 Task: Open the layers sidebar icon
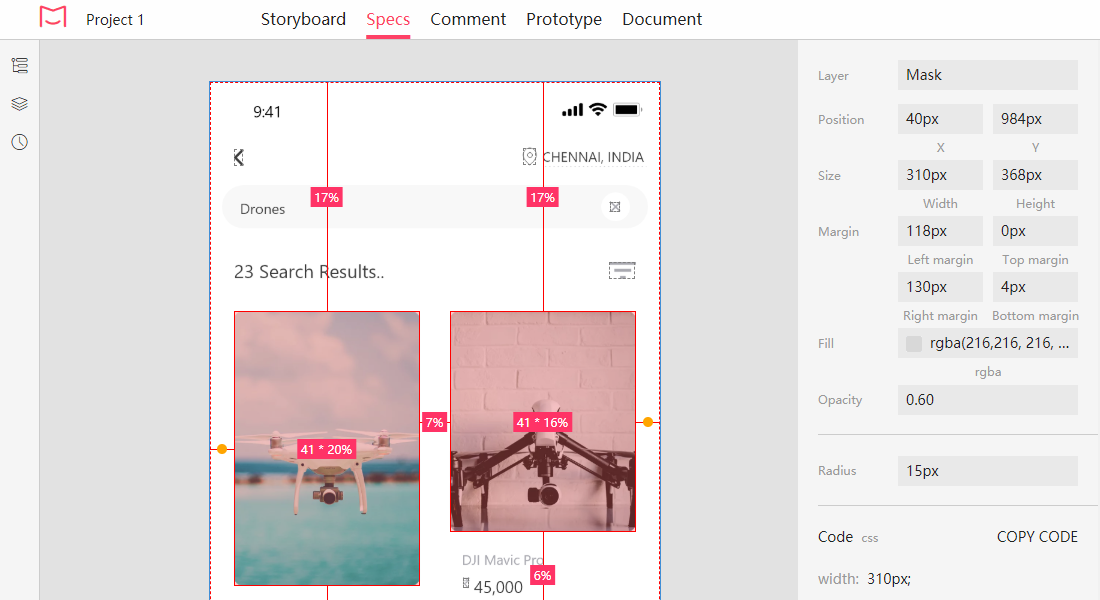click(20, 104)
